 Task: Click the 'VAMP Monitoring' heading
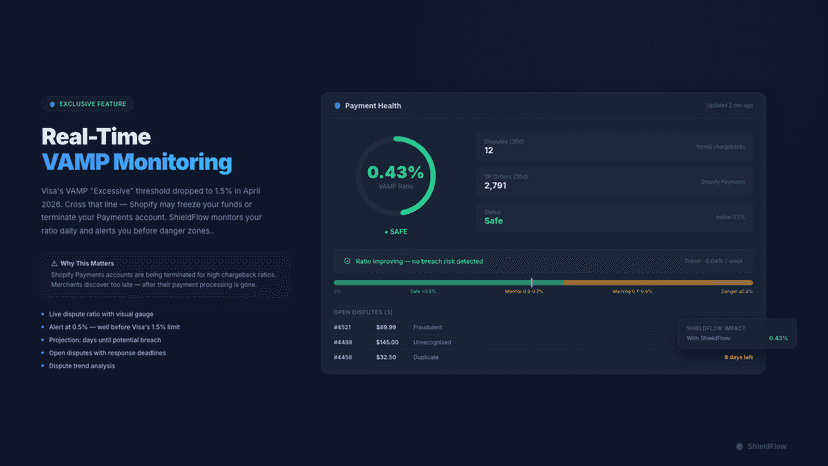[x=137, y=162]
